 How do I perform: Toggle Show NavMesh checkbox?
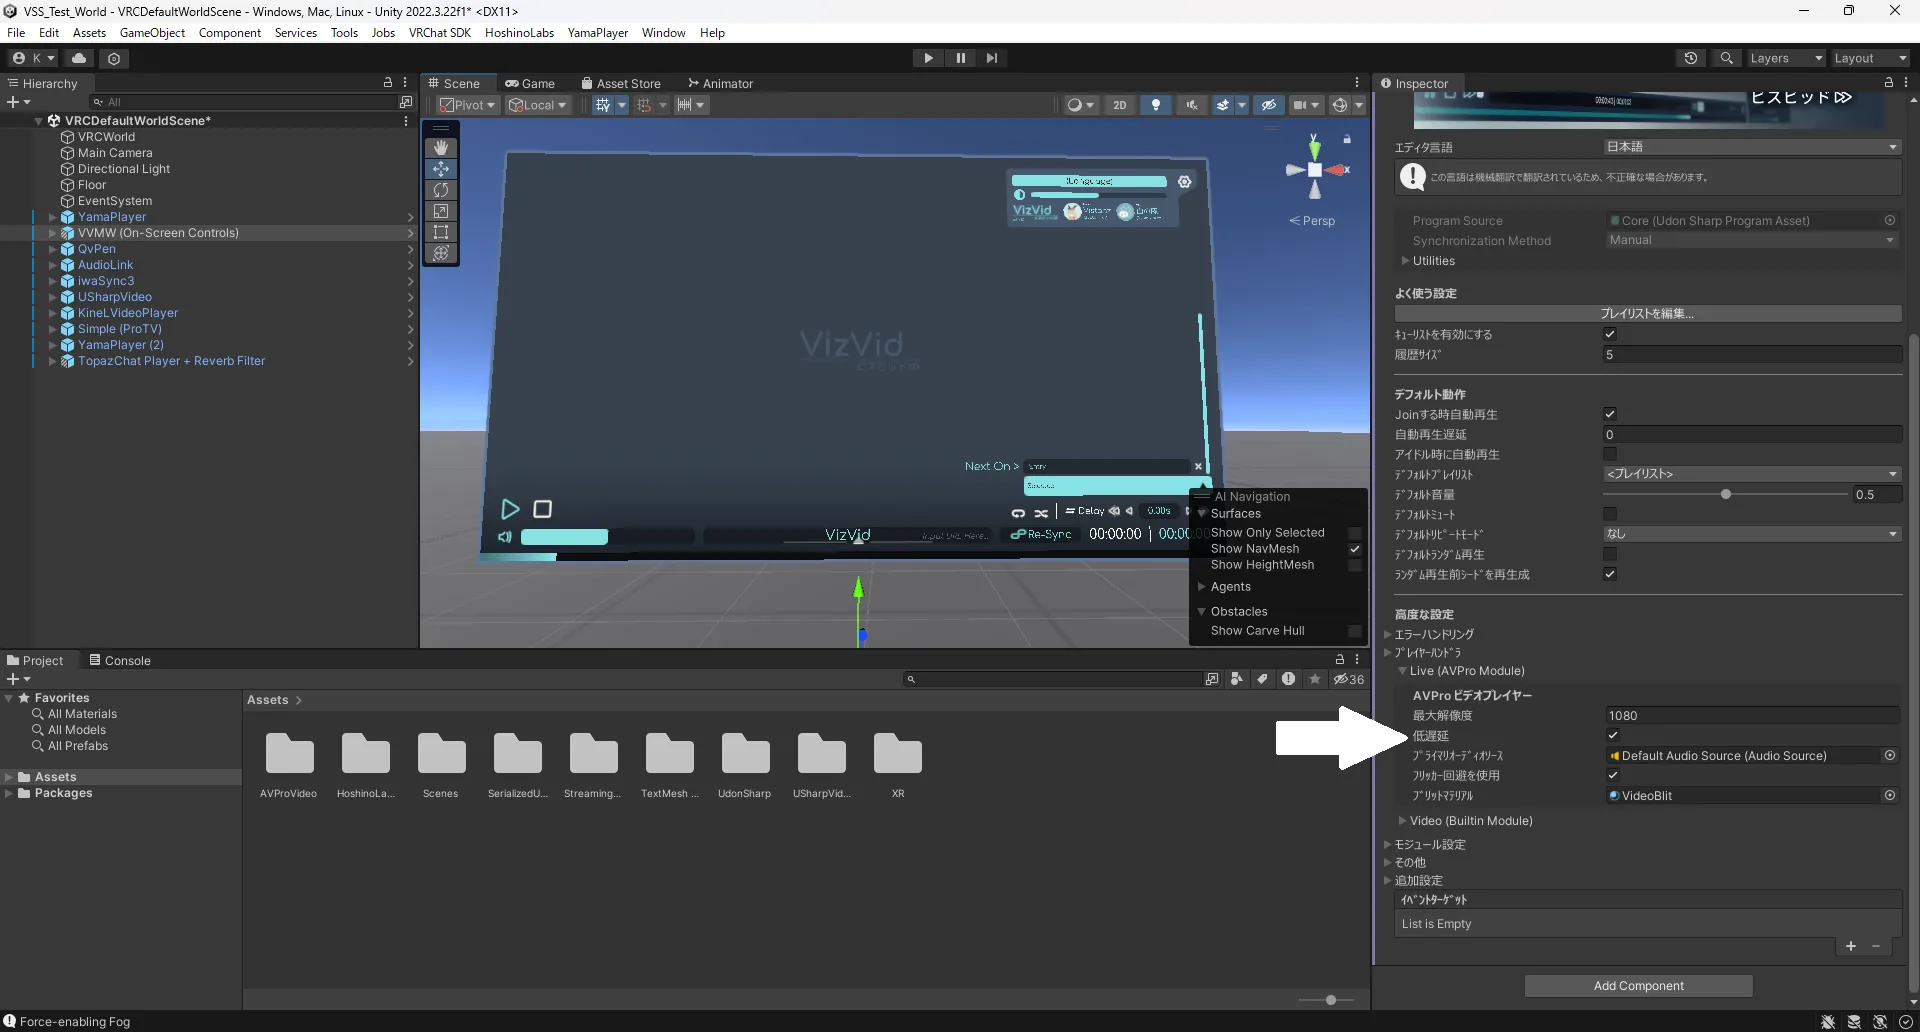(x=1355, y=549)
